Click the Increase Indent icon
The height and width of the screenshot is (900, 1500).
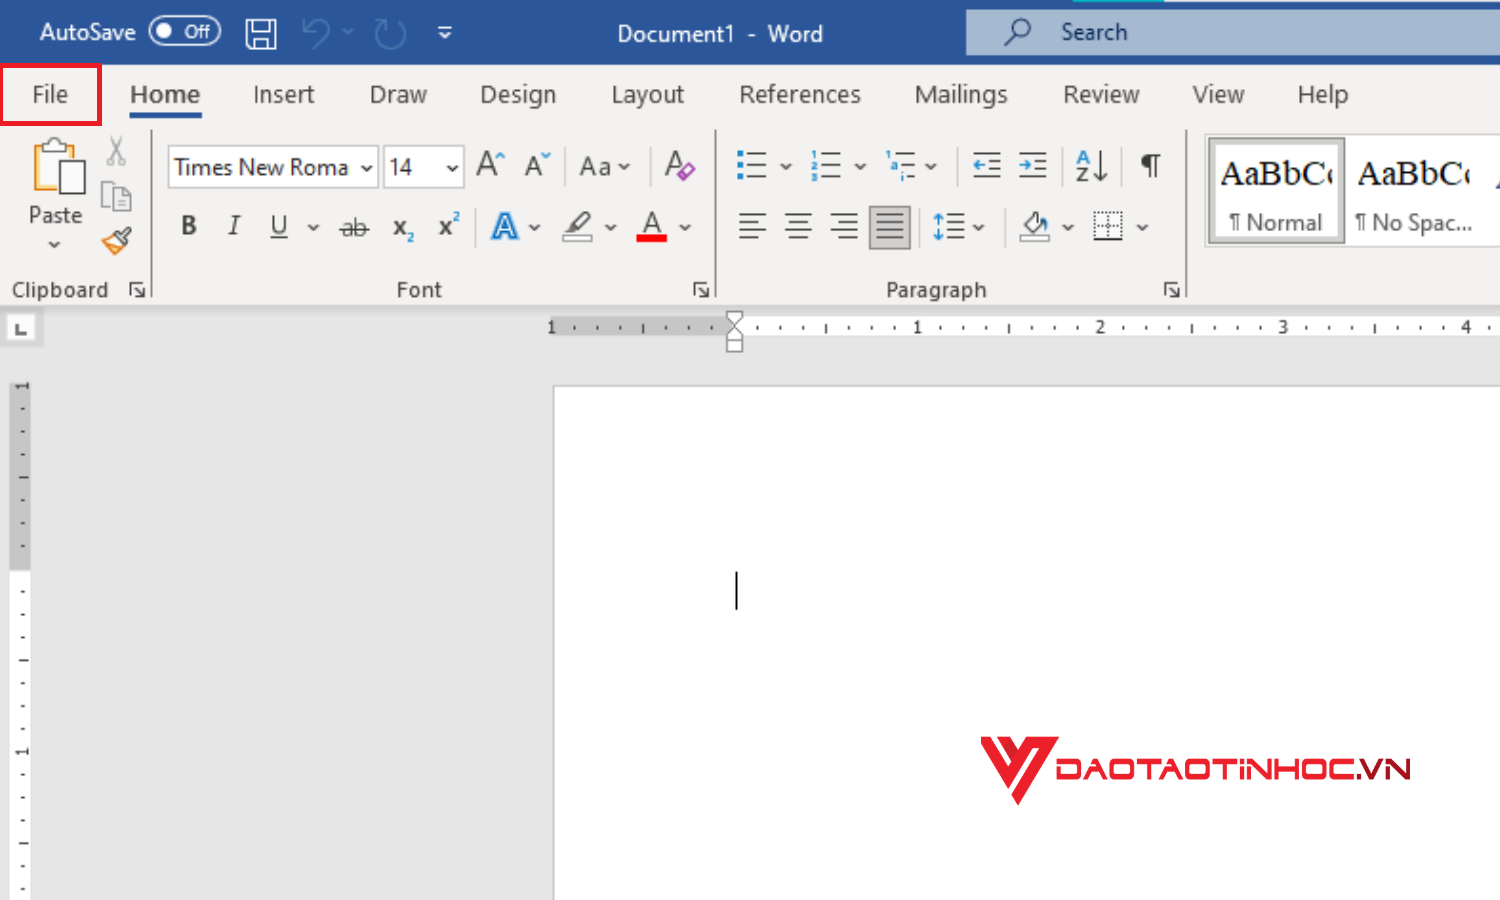click(1032, 166)
